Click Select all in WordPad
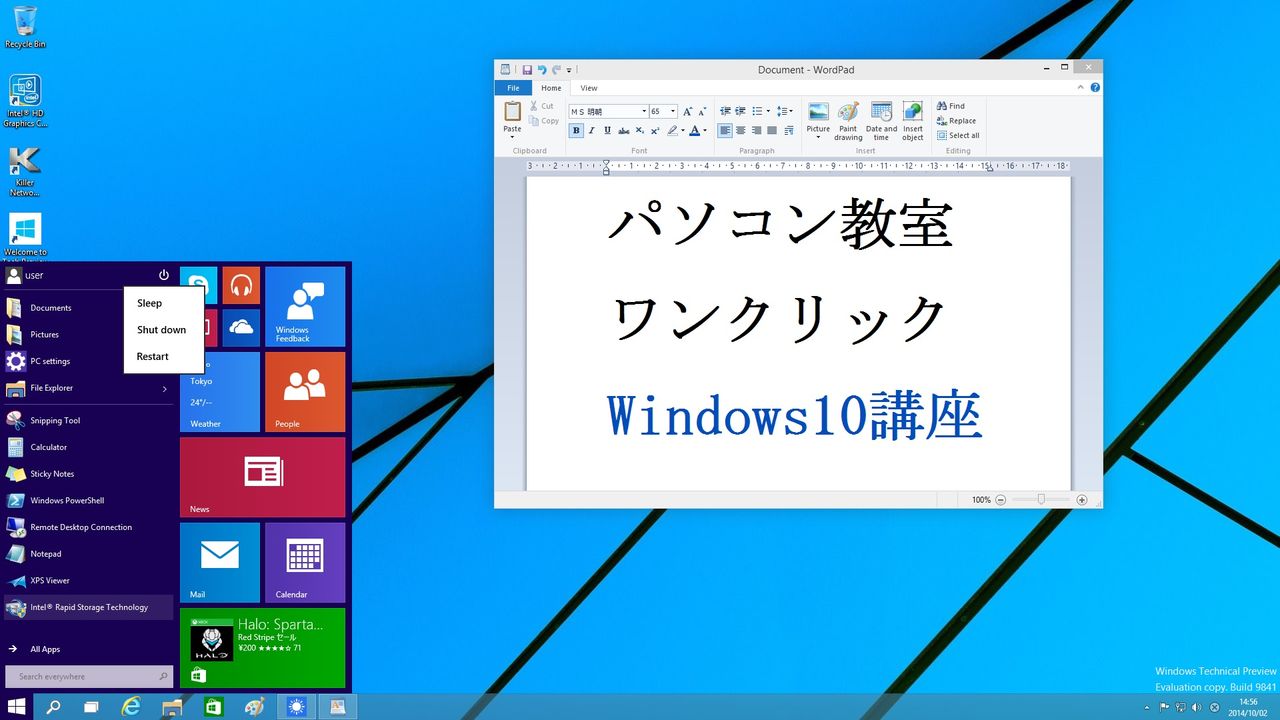 pyautogui.click(x=958, y=135)
